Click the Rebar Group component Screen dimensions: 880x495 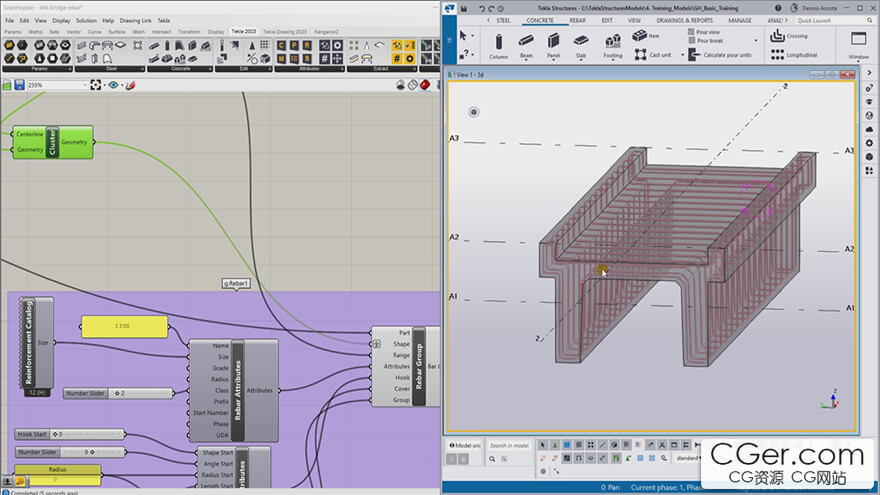418,366
